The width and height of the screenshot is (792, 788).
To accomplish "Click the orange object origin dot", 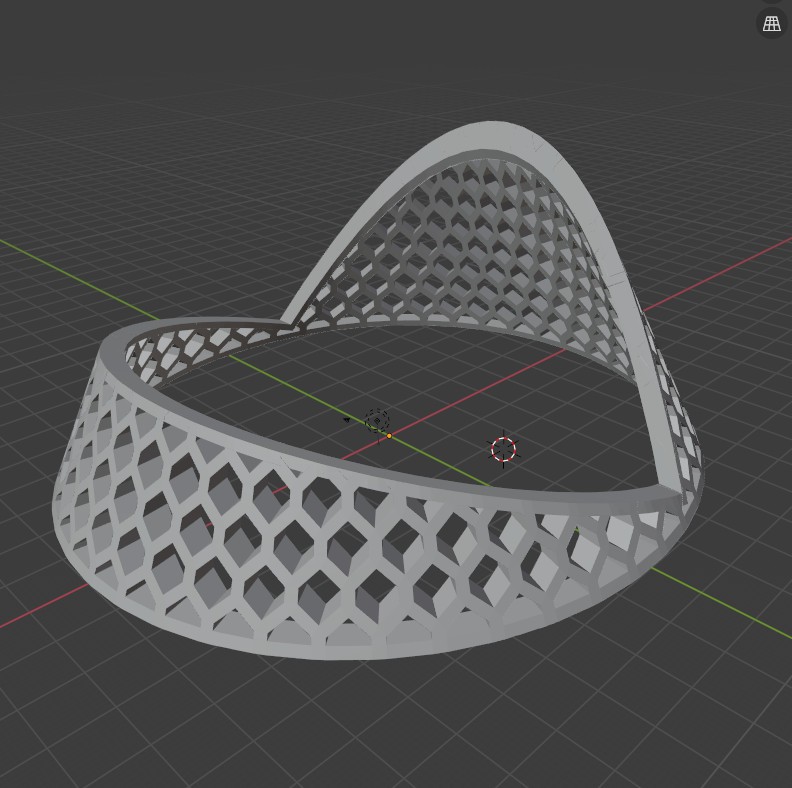I will tap(389, 436).
